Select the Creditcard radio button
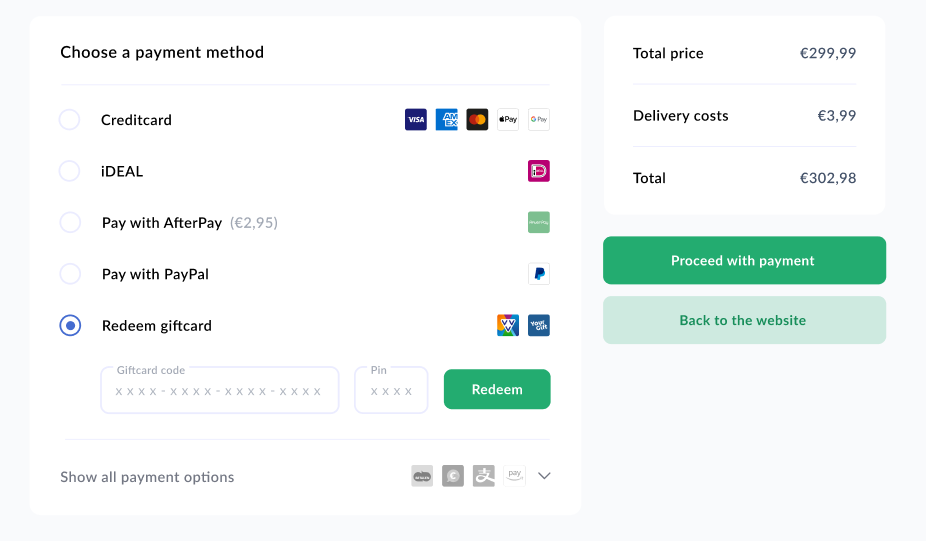Screen dimensions: 926x541 point(70,119)
